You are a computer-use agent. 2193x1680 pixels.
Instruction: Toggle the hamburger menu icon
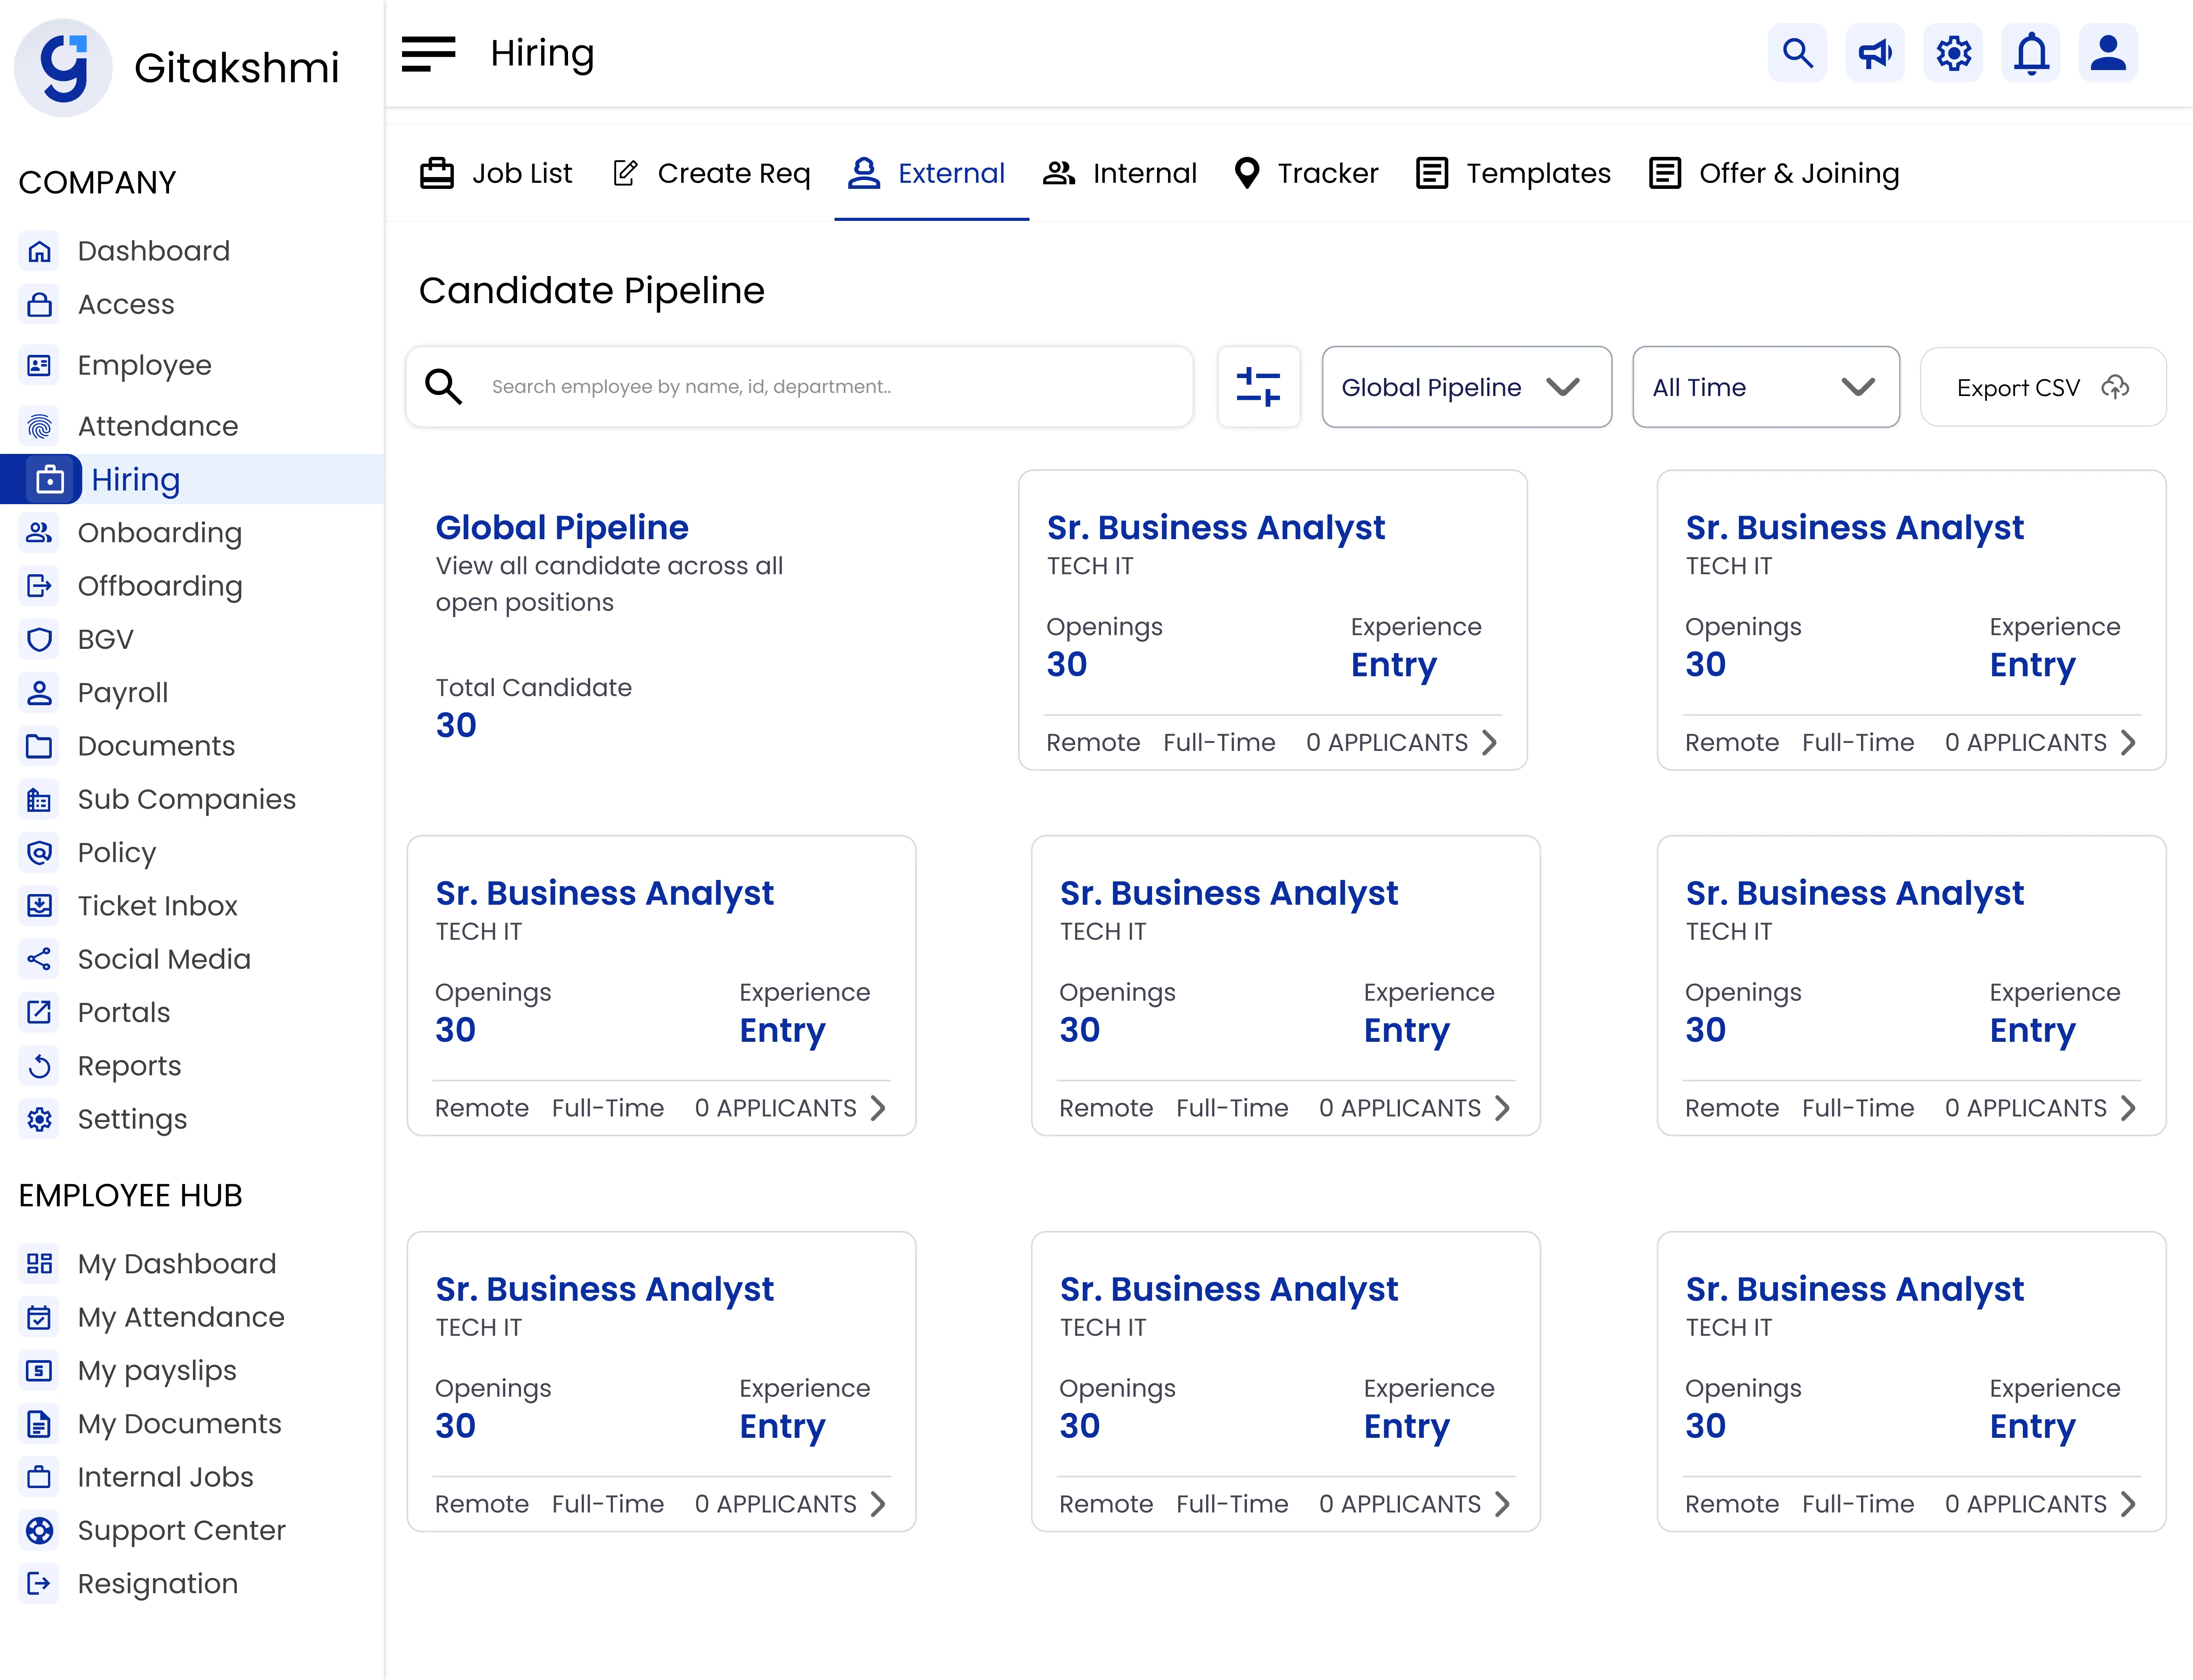pos(428,54)
